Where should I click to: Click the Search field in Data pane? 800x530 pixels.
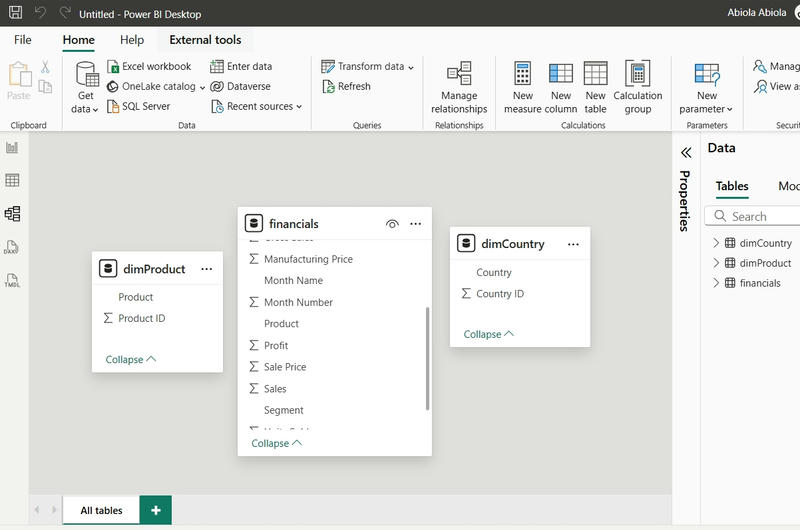(753, 216)
